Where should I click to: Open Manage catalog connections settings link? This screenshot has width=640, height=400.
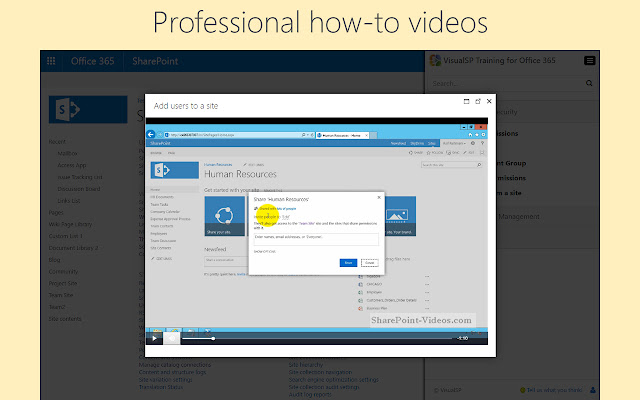tap(175, 365)
